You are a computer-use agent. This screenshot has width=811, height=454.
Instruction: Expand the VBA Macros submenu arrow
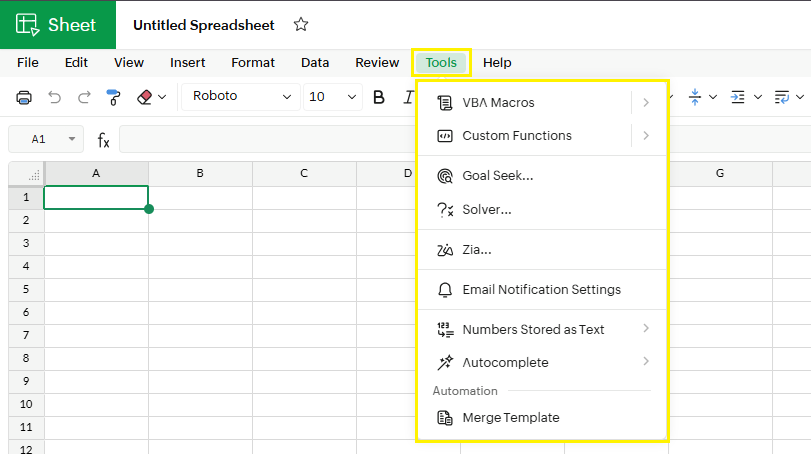(x=646, y=102)
